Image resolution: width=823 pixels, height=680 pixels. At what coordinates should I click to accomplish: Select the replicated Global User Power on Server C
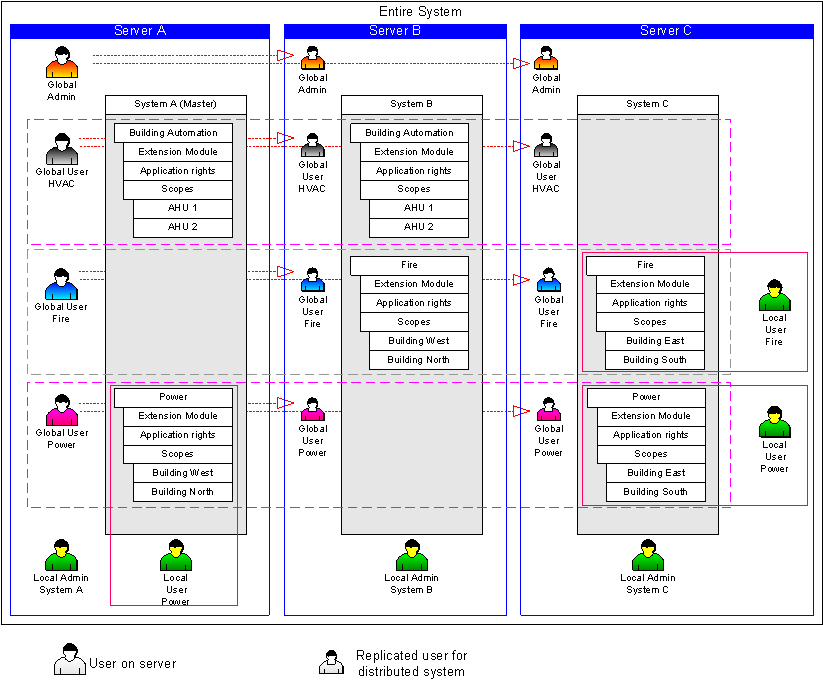[548, 410]
